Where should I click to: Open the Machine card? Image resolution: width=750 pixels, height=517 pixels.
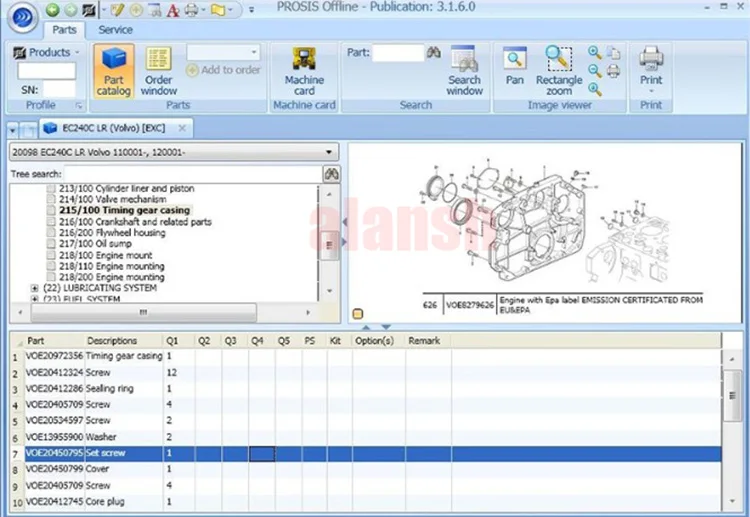(304, 71)
